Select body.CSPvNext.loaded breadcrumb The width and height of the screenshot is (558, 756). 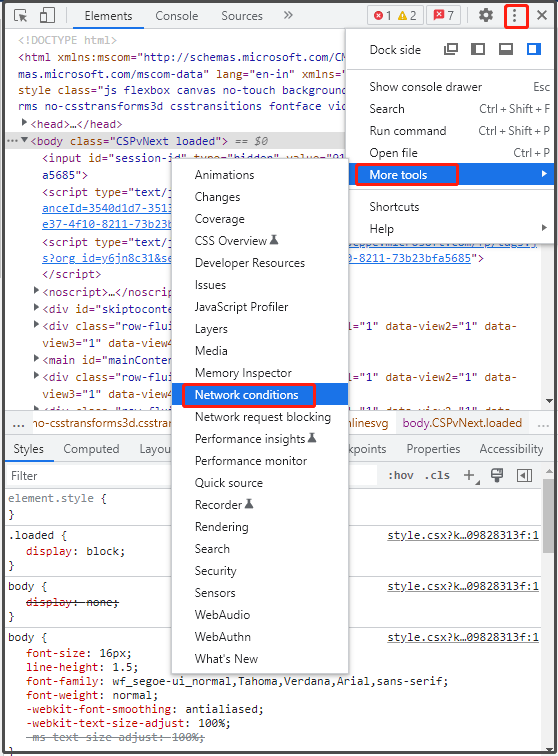coord(462,423)
